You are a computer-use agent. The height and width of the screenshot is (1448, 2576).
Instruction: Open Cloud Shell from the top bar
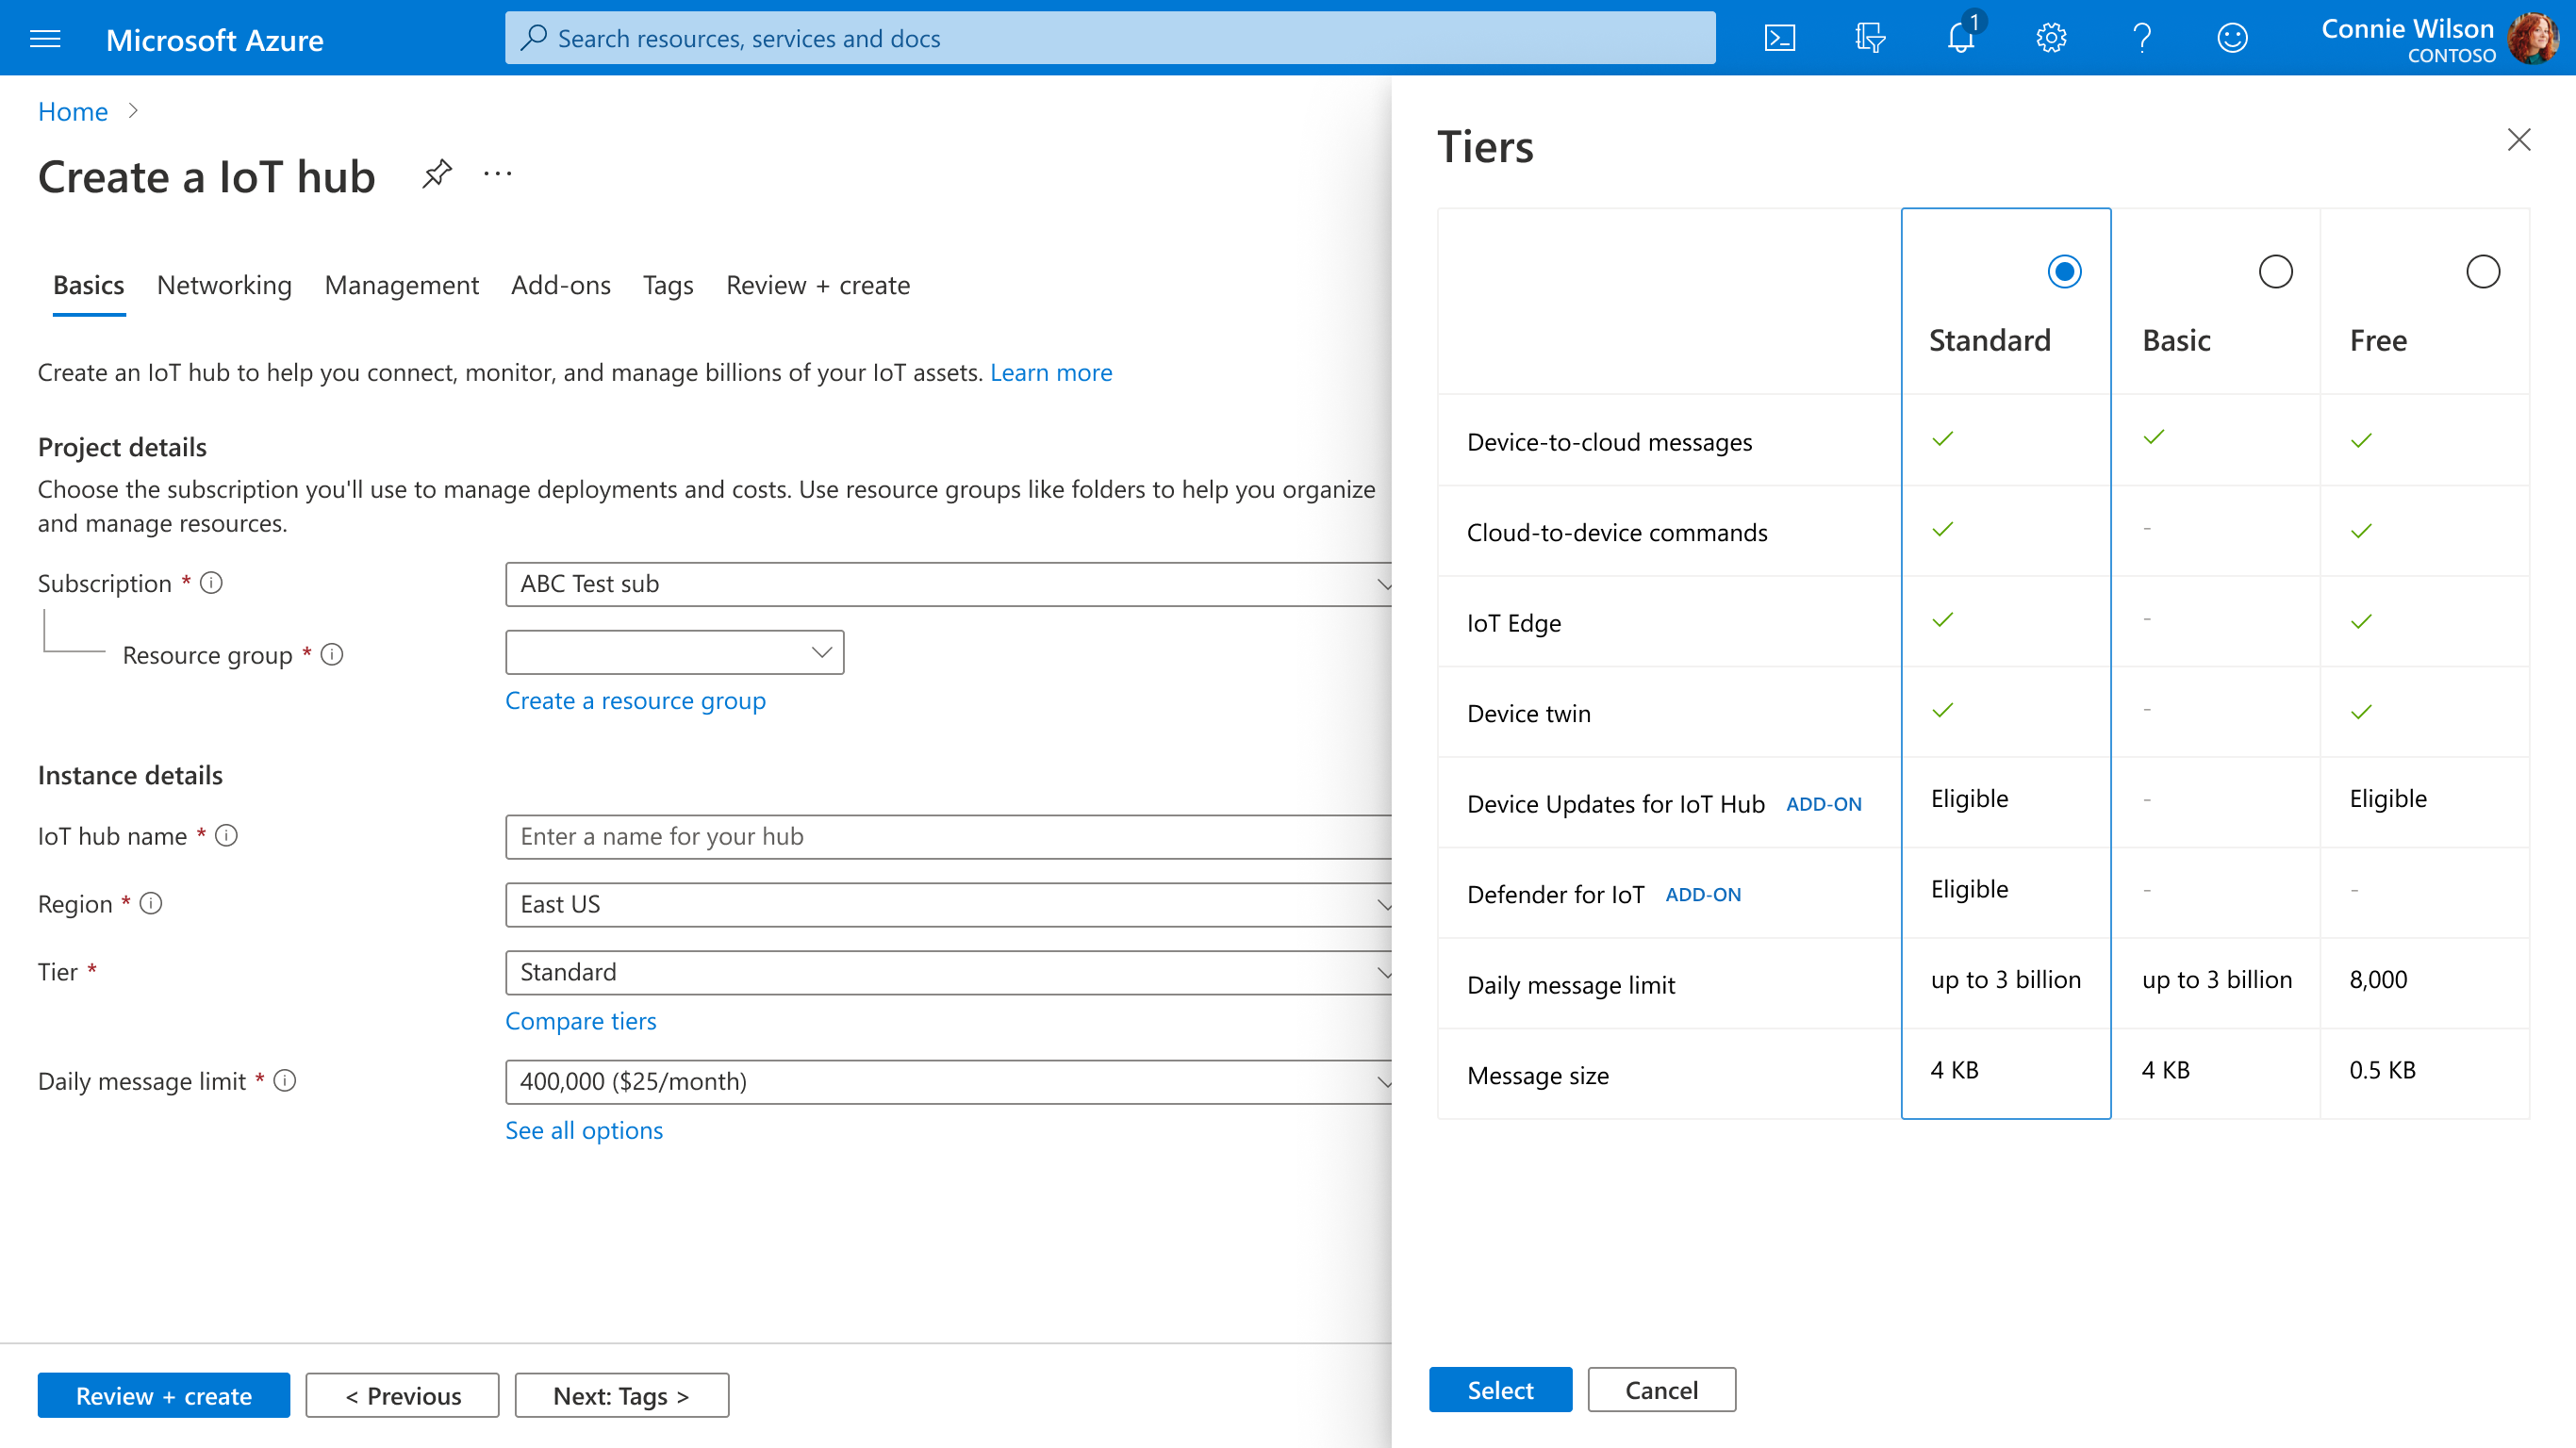(x=1780, y=39)
